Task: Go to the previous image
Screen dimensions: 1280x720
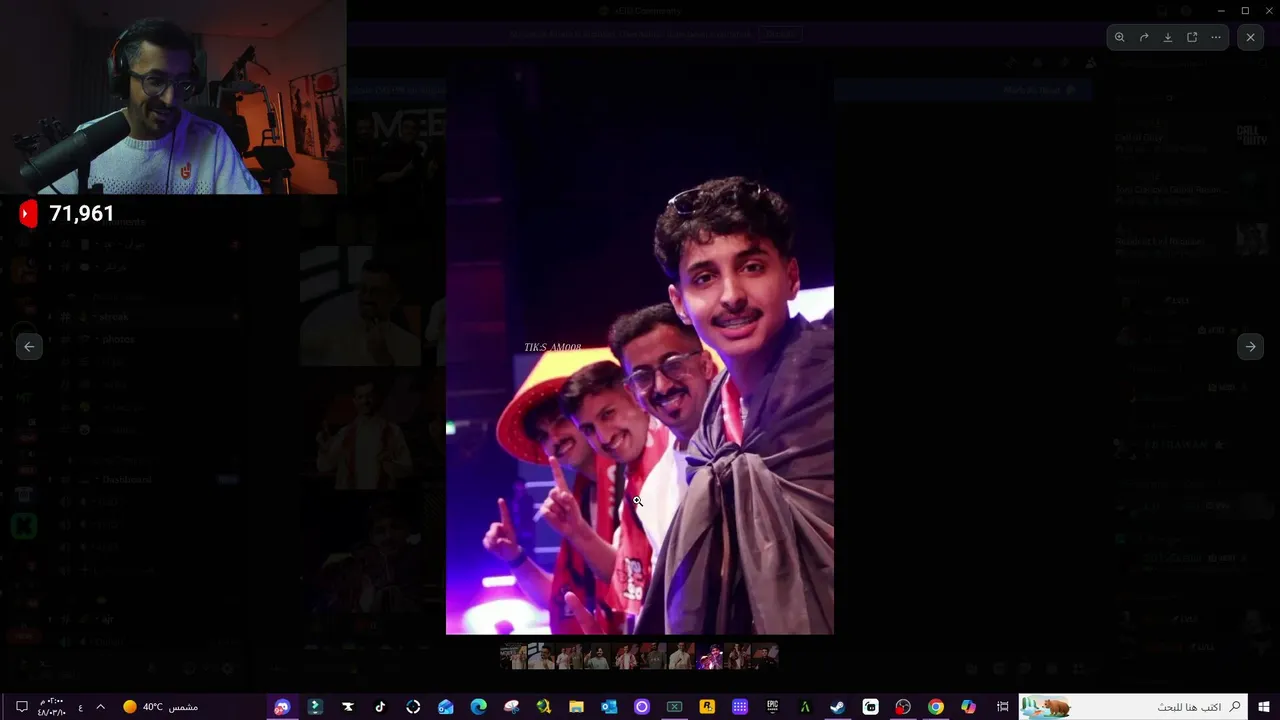Action: pyautogui.click(x=29, y=346)
